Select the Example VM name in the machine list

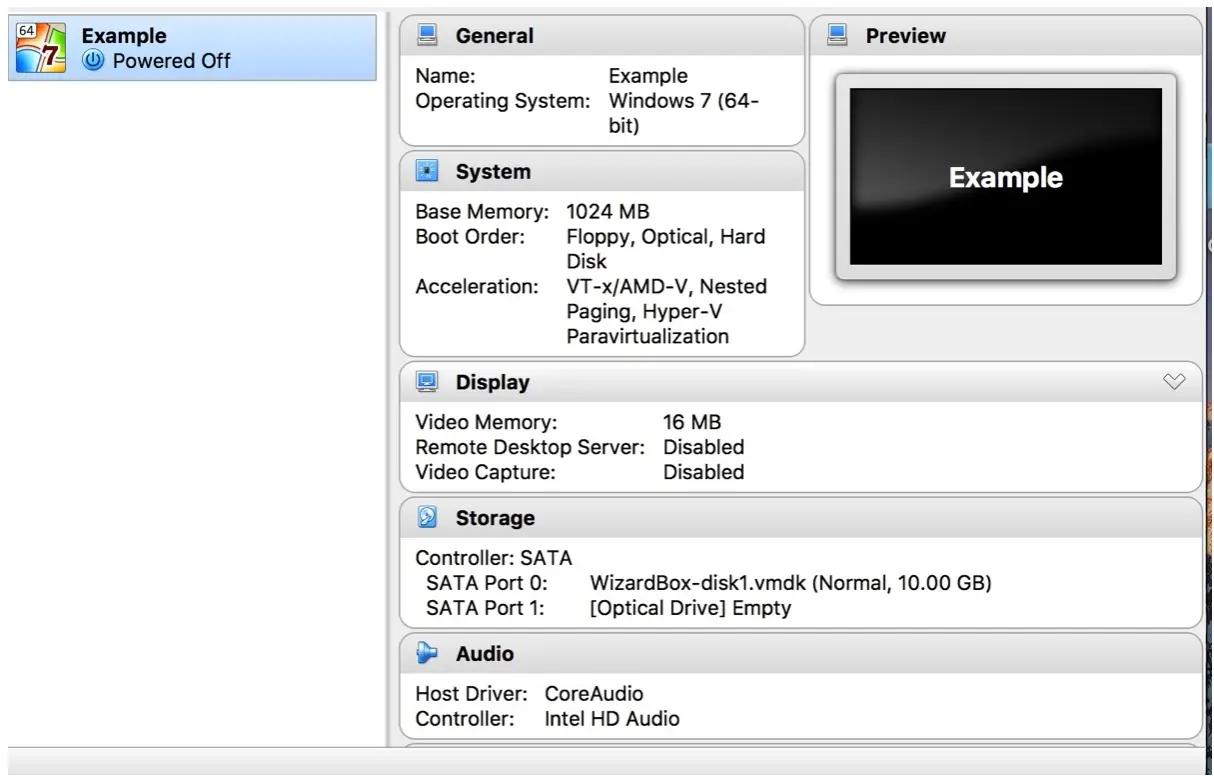124,36
